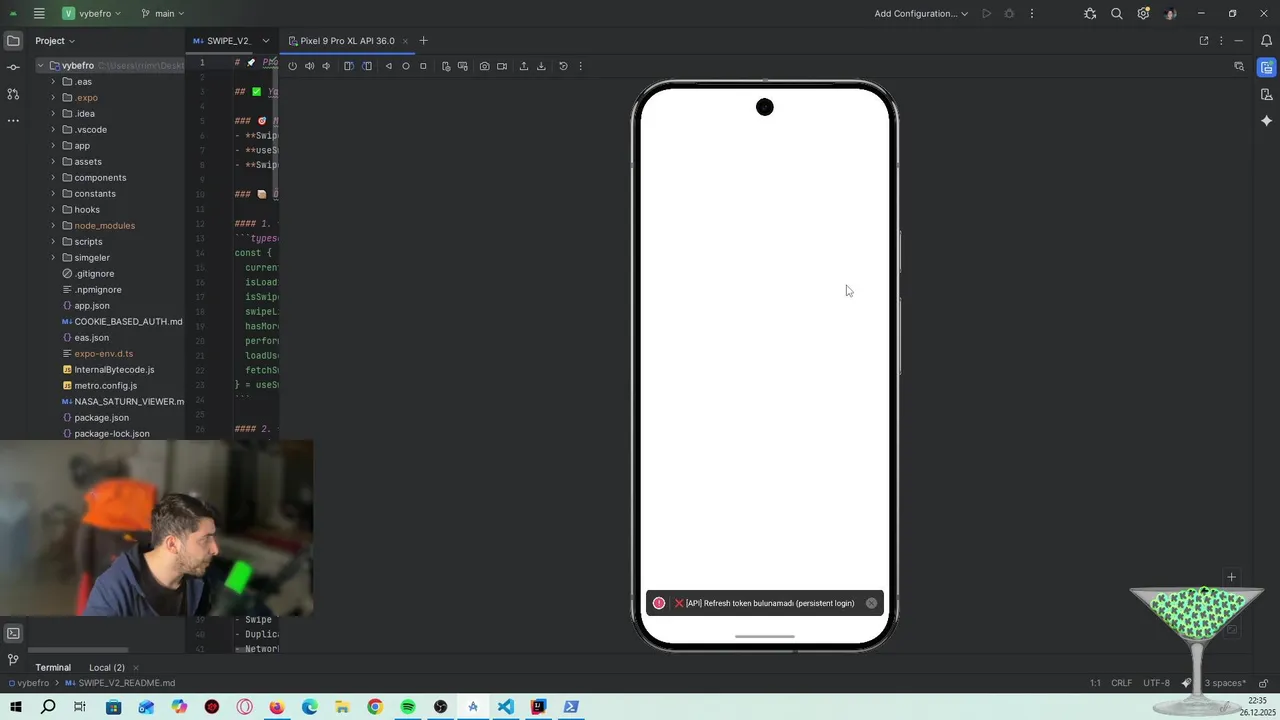Open the vybefro project dropdown
The width and height of the screenshot is (1280, 720).
pyautogui.click(x=92, y=14)
